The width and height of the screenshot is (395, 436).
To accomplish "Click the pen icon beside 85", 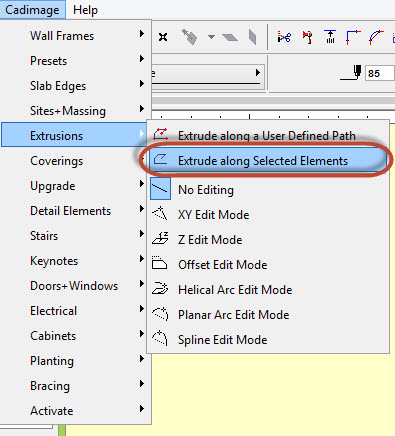I will coord(351,72).
